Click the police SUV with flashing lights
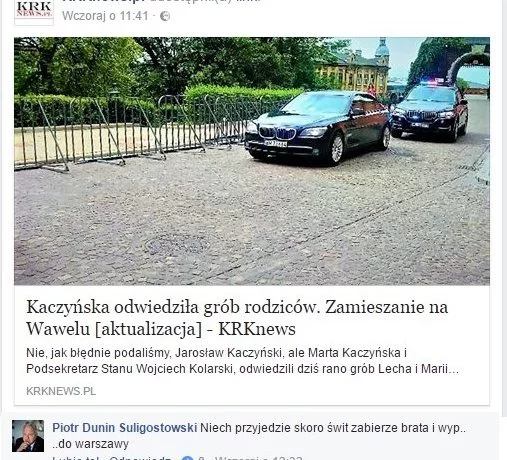 pos(430,112)
